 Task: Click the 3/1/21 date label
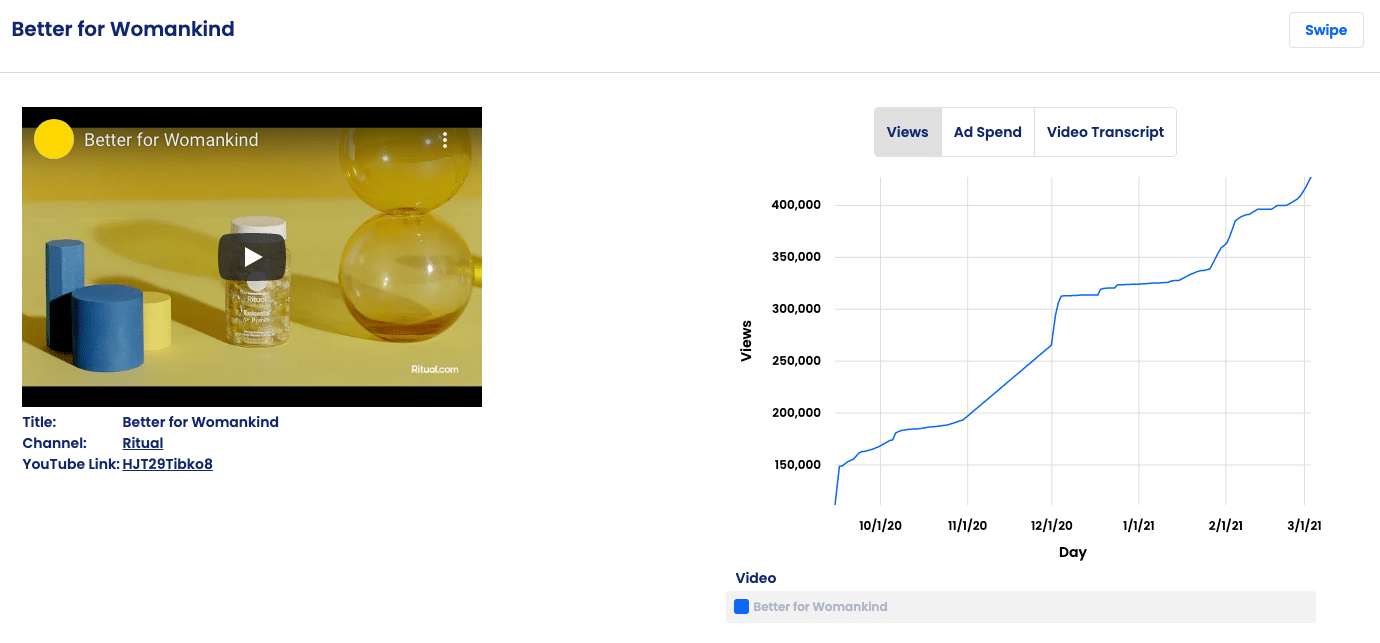pyautogui.click(x=1304, y=525)
